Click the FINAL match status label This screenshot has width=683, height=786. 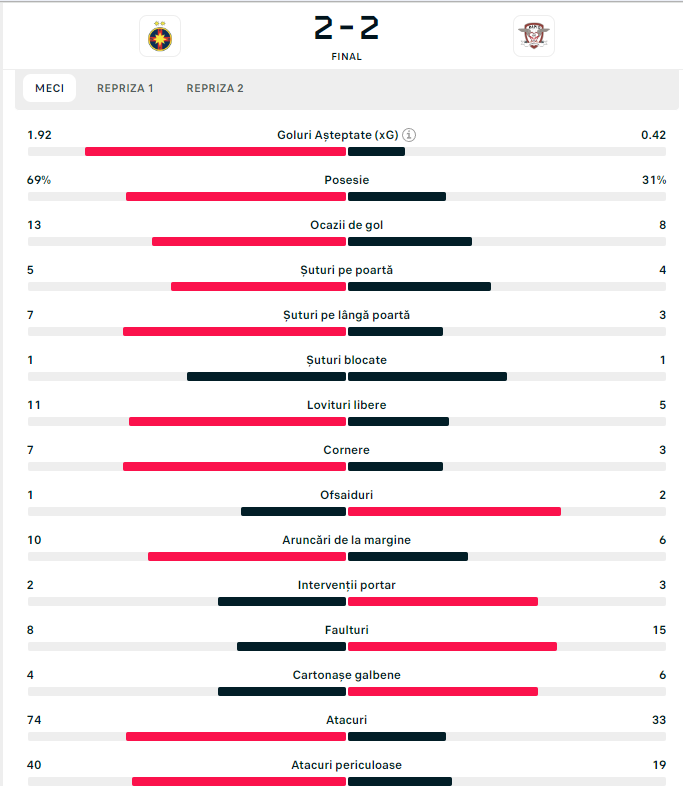click(346, 57)
